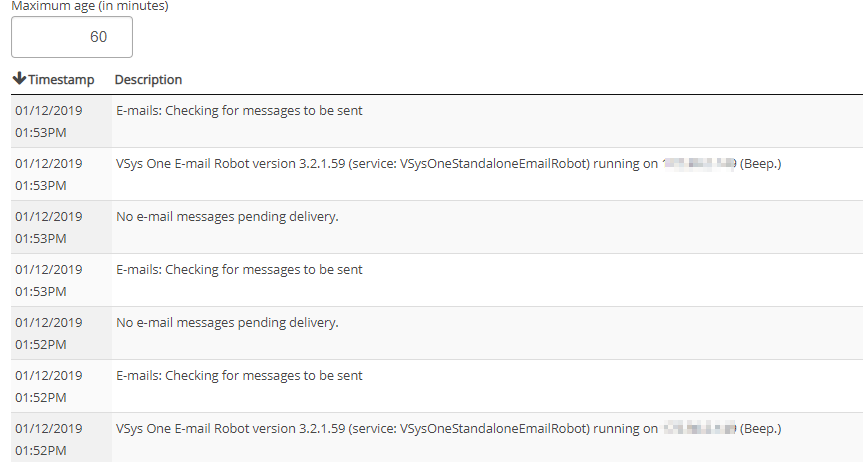Select the VSys One E-mail Robot entry at 01:53PM
865x462 pixels.
click(x=385, y=163)
